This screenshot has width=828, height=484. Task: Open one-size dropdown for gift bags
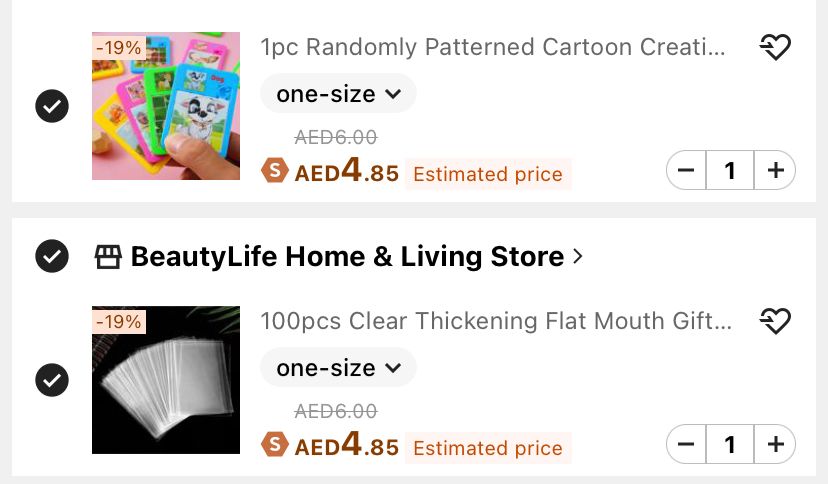pyautogui.click(x=338, y=368)
